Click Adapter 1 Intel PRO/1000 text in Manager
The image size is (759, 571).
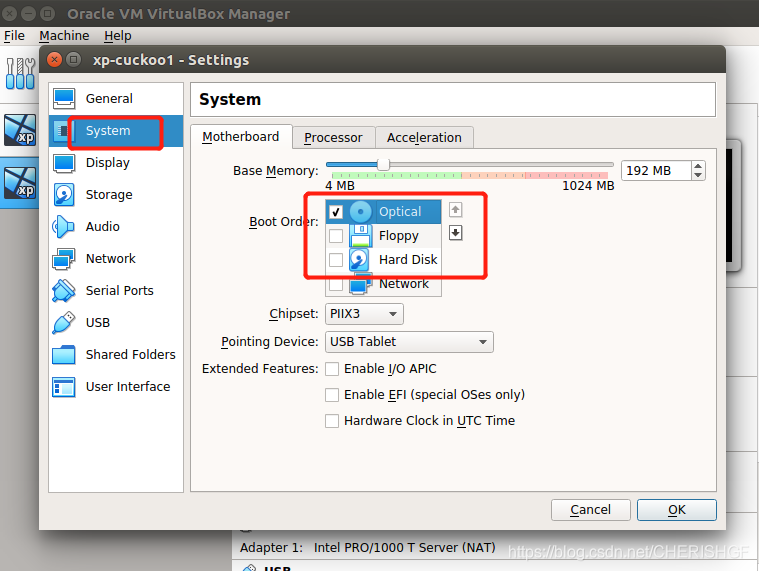(x=368, y=548)
